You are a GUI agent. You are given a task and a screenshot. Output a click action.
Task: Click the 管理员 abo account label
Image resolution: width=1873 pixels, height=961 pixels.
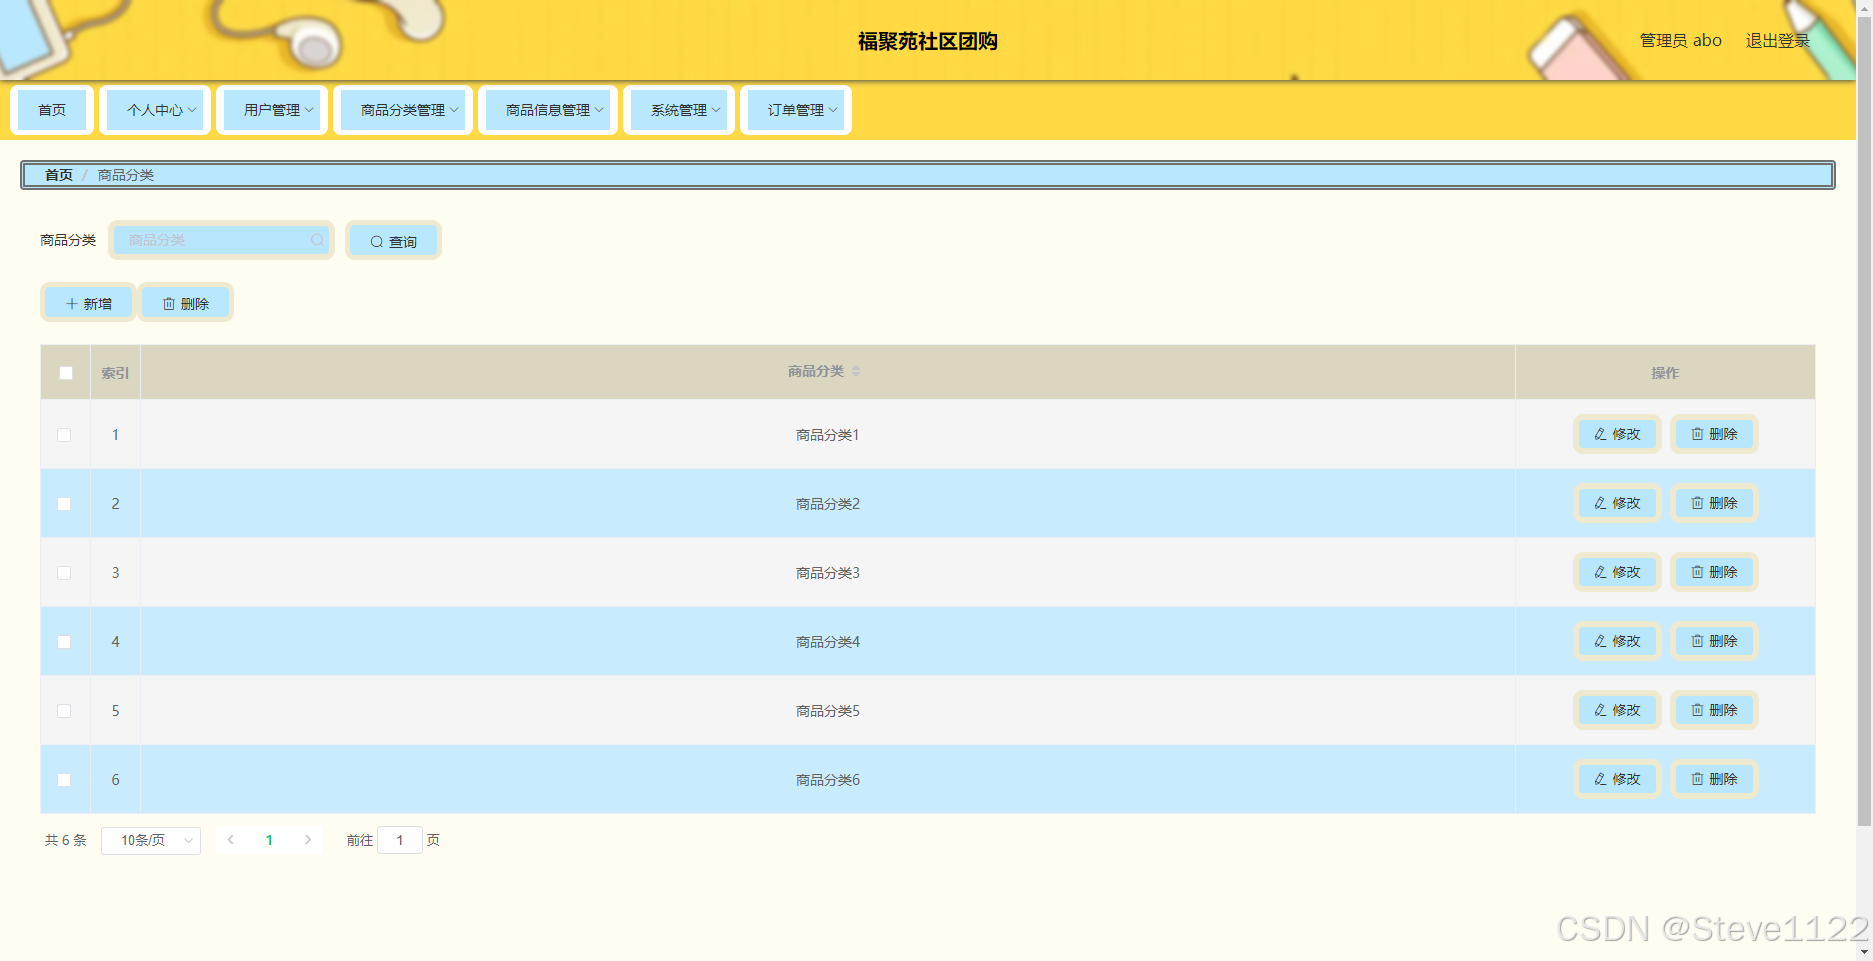pyautogui.click(x=1681, y=41)
